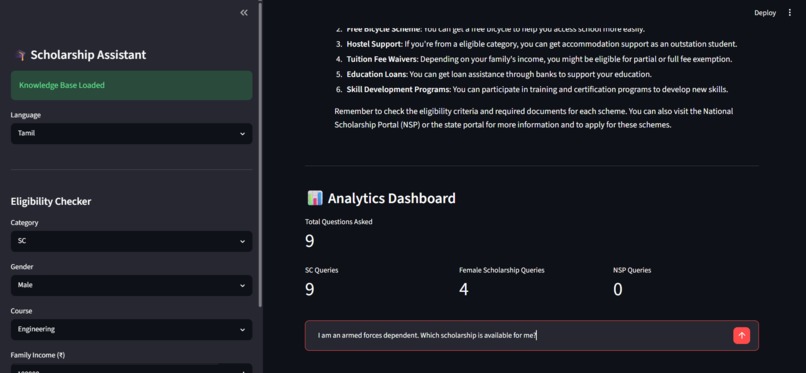This screenshot has width=806, height=373.
Task: Open the Language dropdown showing Tamil
Action: pyautogui.click(x=131, y=134)
